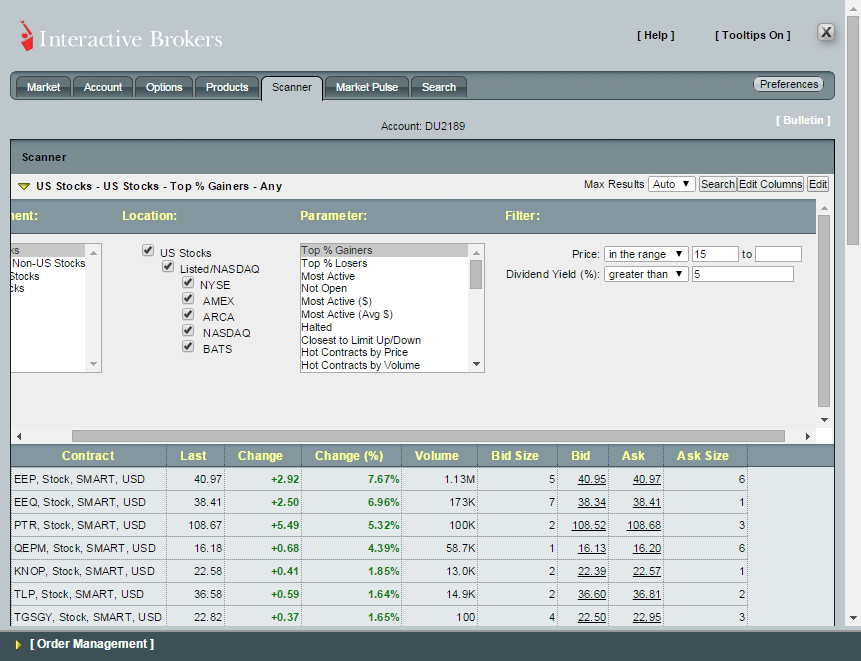Select the EEQ, Stock, SMART, USD contract

pyautogui.click(x=80, y=502)
